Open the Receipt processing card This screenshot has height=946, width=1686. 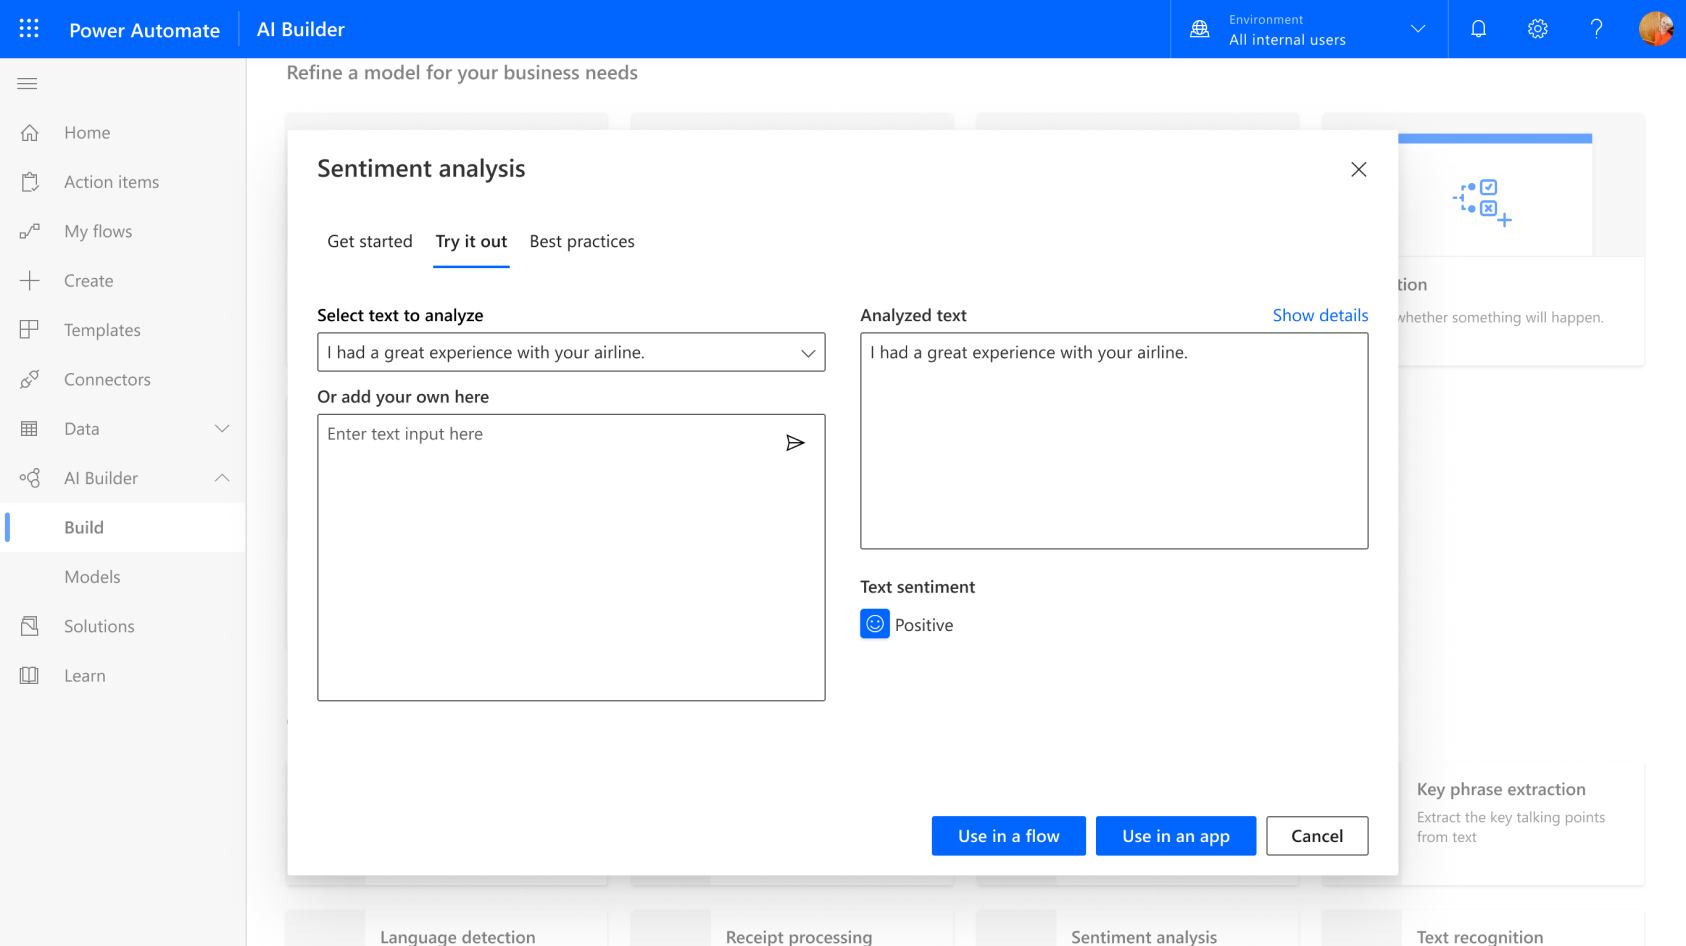tap(792, 929)
